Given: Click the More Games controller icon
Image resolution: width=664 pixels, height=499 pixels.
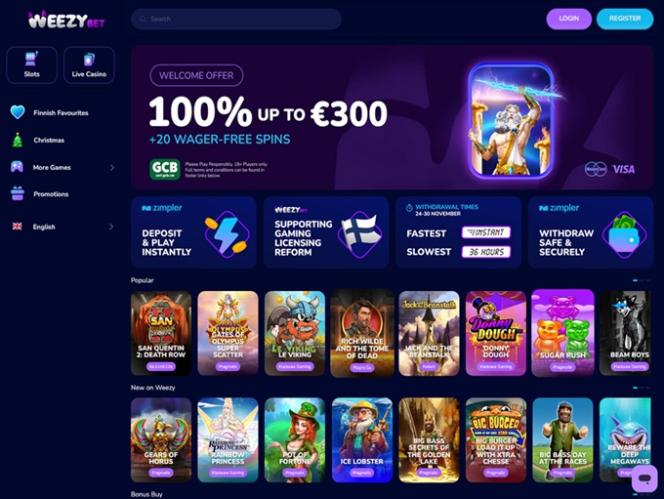Looking at the screenshot, I should [17, 167].
